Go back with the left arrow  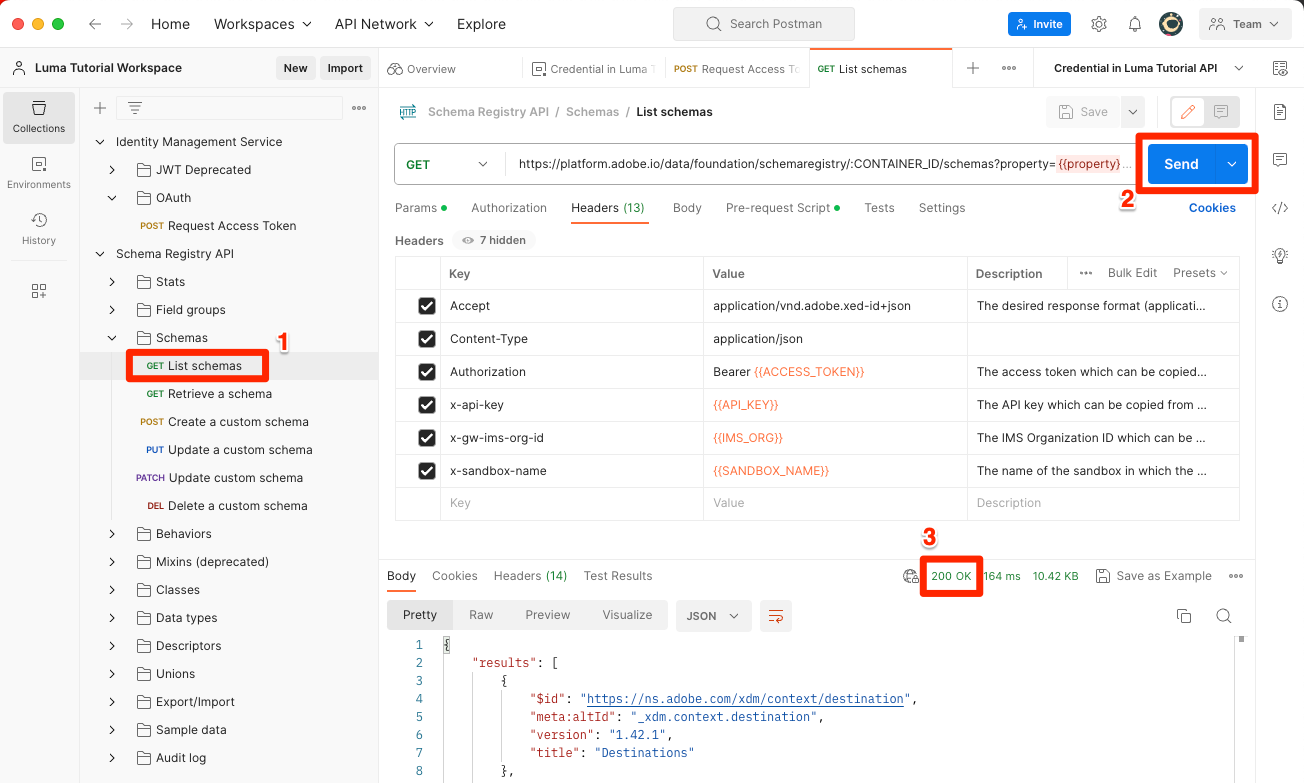point(95,24)
